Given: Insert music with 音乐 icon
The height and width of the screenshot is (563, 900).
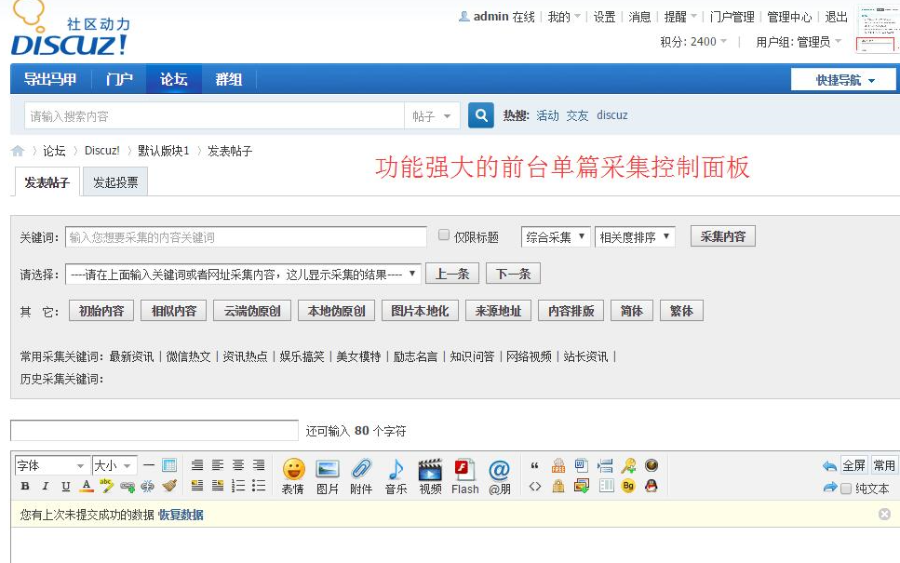Looking at the screenshot, I should click(x=396, y=476).
